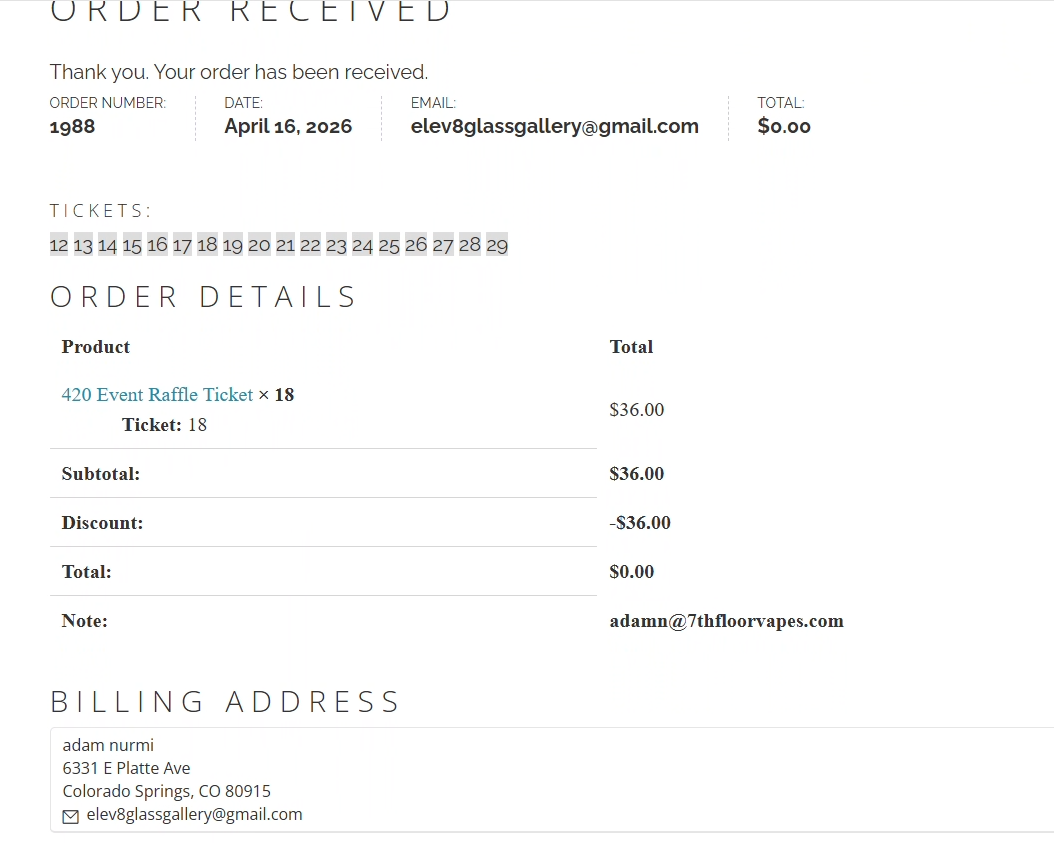
Task: Click the order date April 16, 2026
Action: [288, 127]
